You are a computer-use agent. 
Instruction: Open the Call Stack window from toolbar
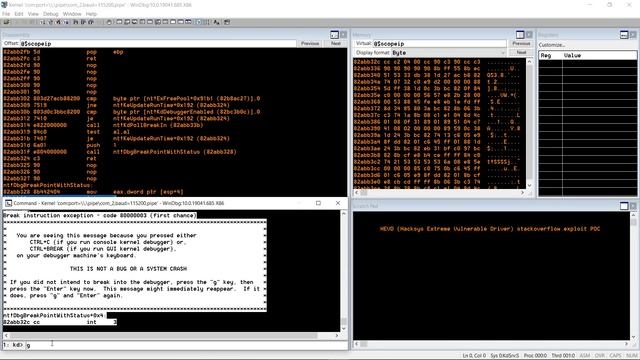158,22
